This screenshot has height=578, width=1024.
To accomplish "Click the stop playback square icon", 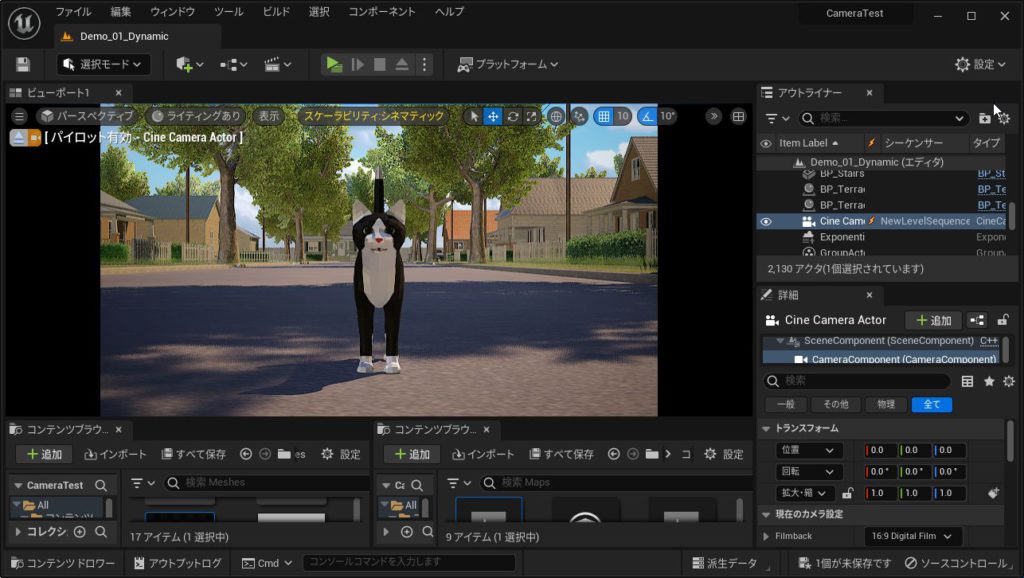I will click(x=379, y=64).
